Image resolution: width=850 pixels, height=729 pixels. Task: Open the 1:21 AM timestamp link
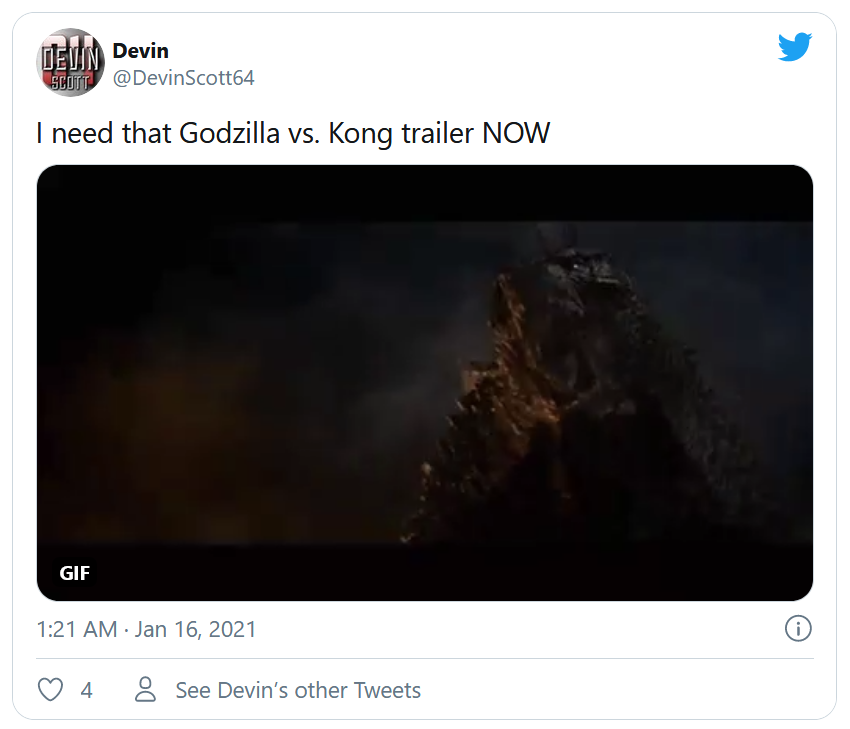tap(77, 630)
